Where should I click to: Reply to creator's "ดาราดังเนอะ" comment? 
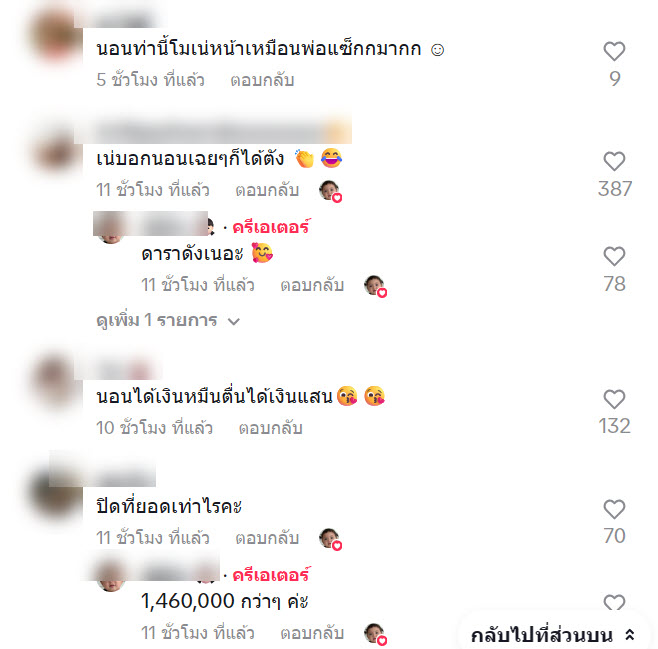click(x=312, y=285)
